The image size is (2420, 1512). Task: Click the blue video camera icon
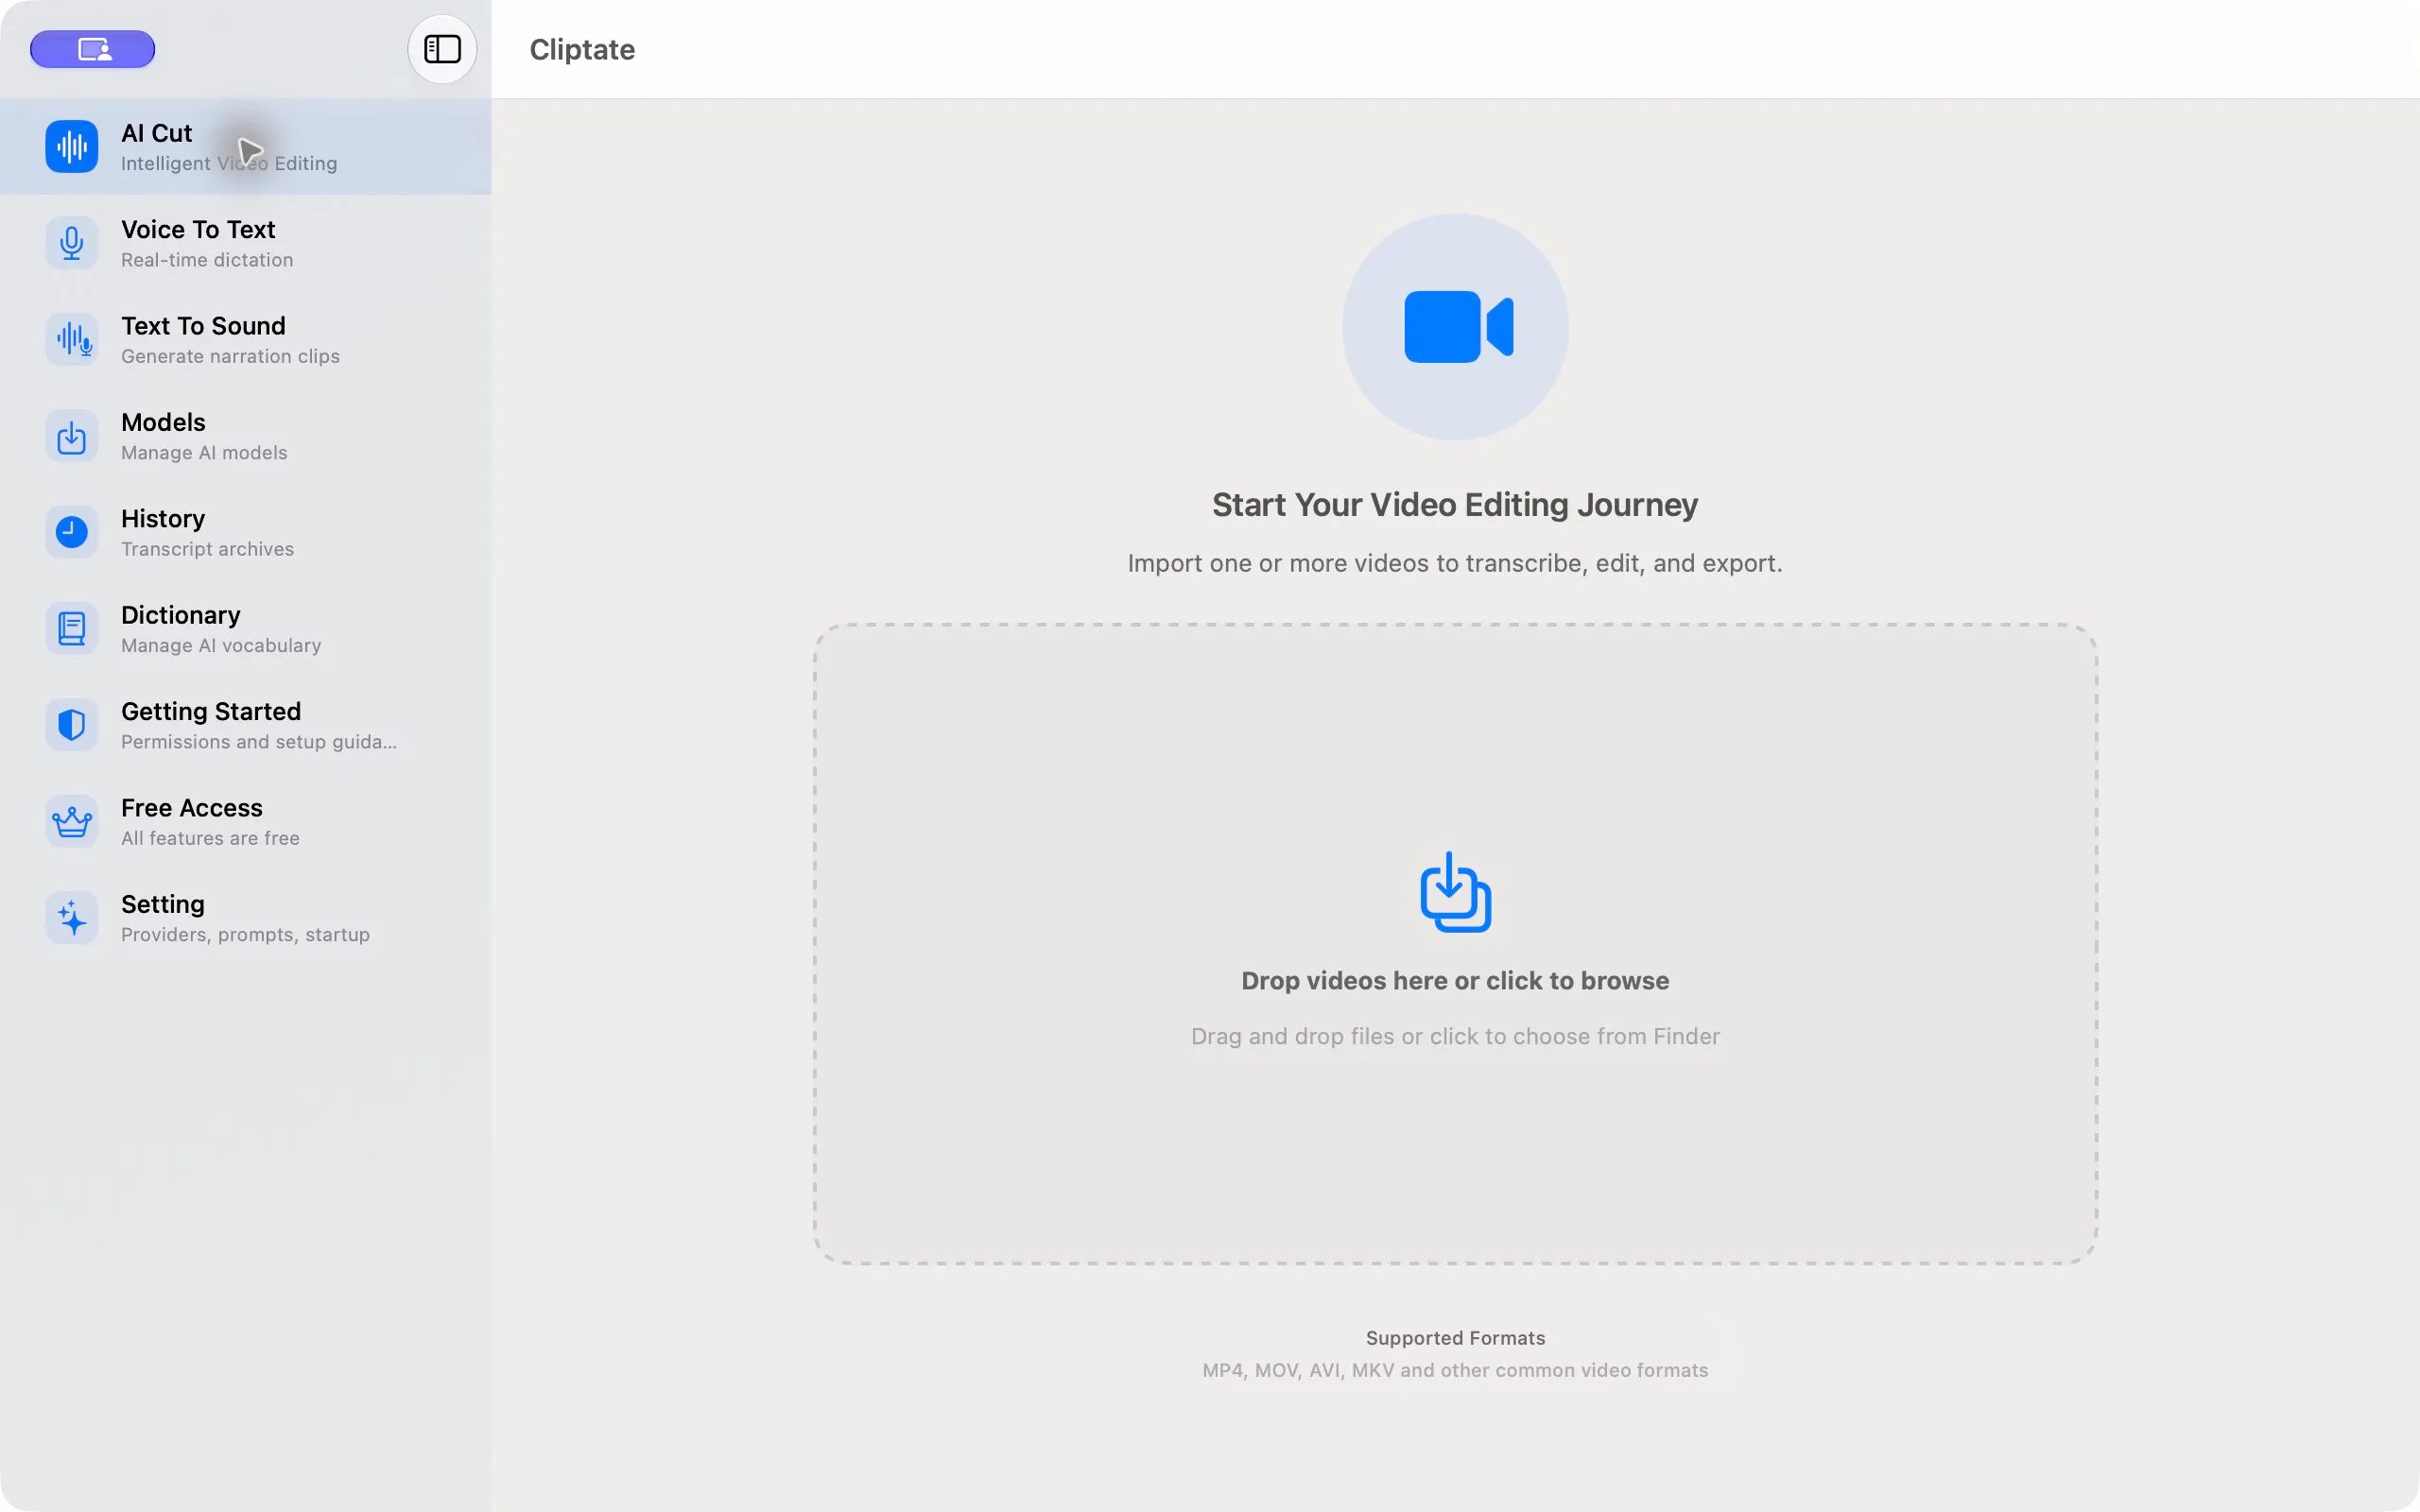pyautogui.click(x=1458, y=327)
